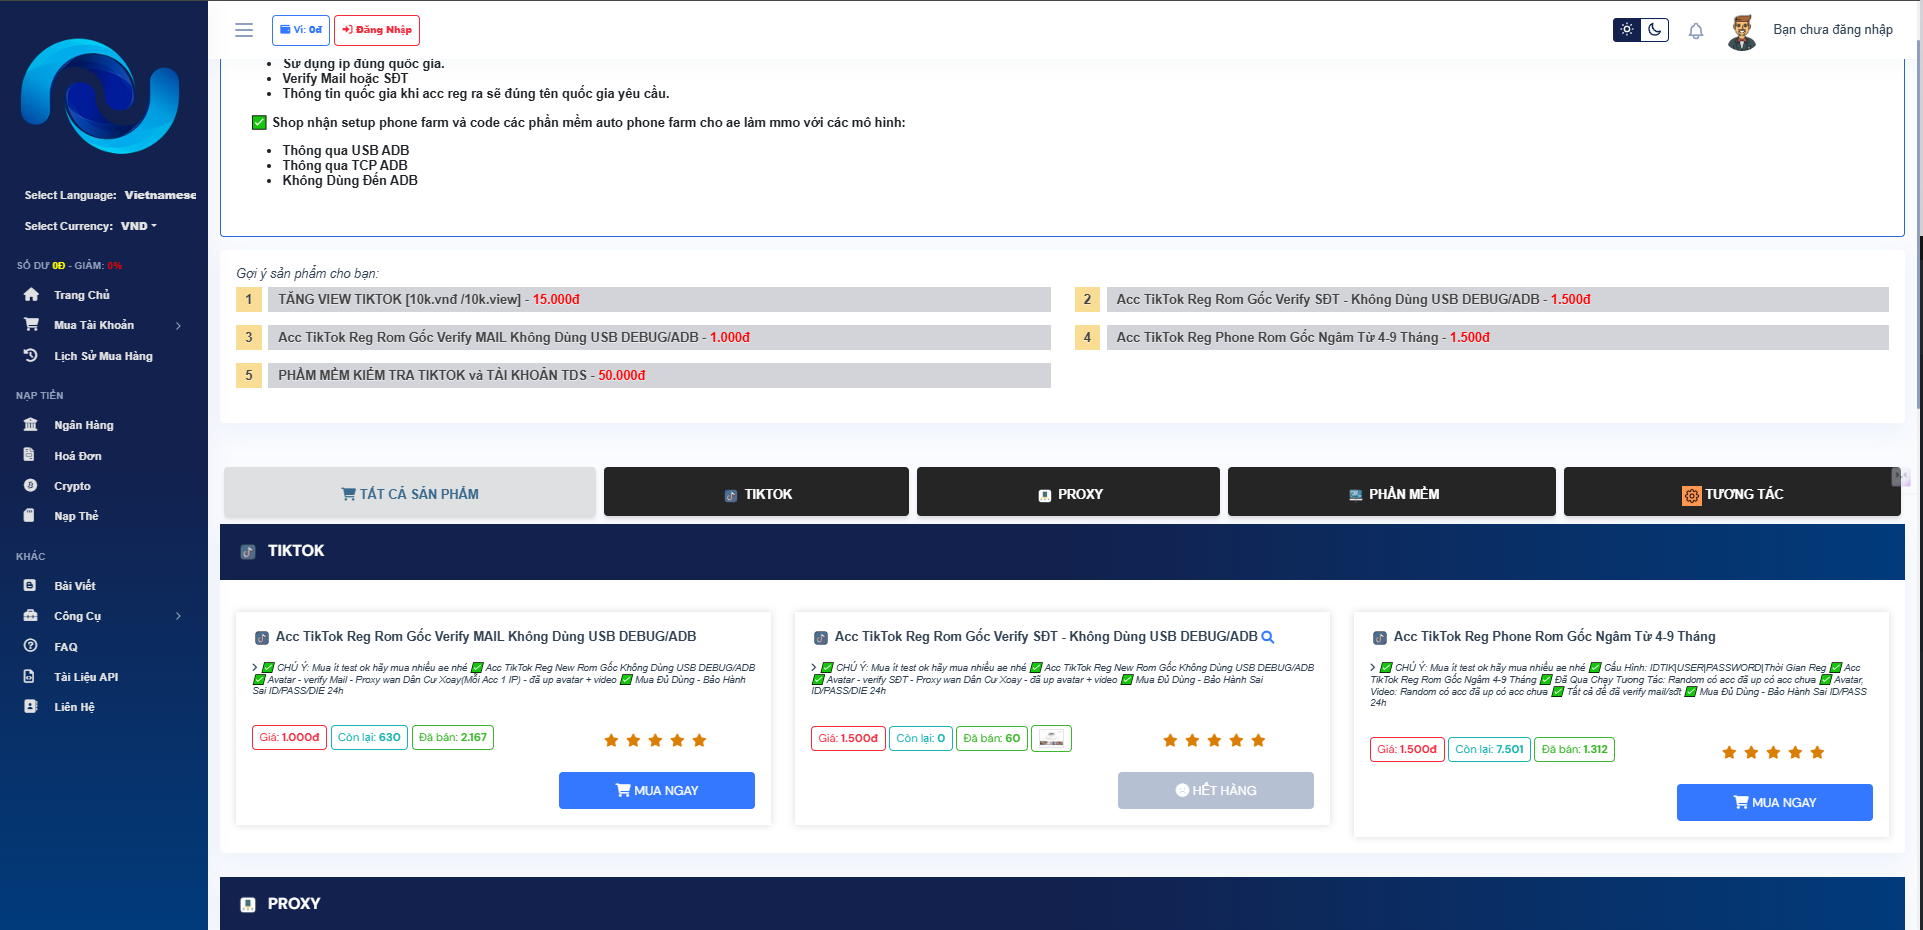Image resolution: width=1923 pixels, height=930 pixels.
Task: Select the TIKTOK category tab
Action: coord(756,492)
